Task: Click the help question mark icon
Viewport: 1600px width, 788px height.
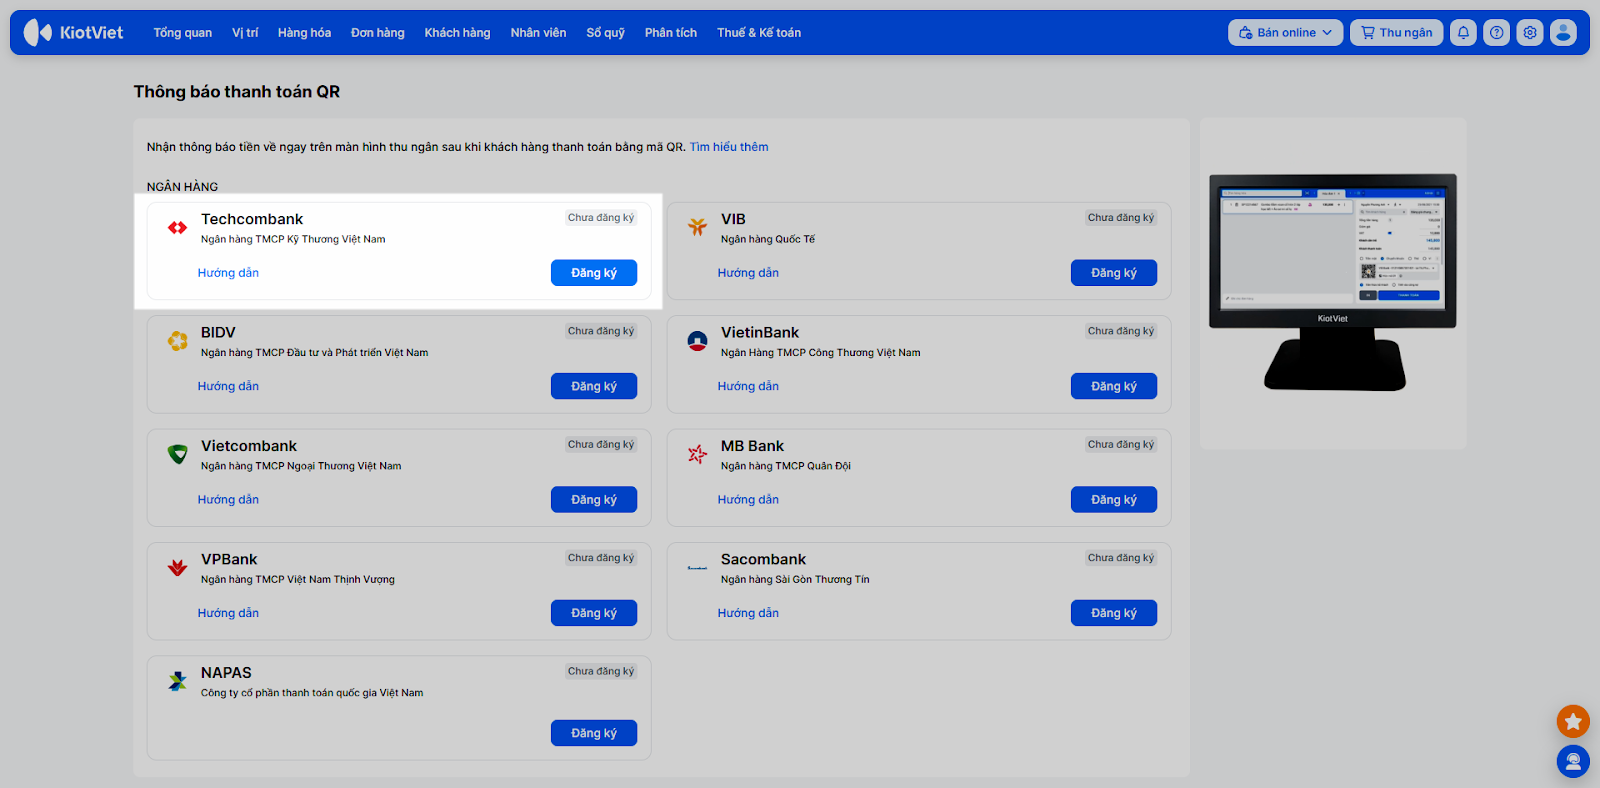Action: 1496,33
